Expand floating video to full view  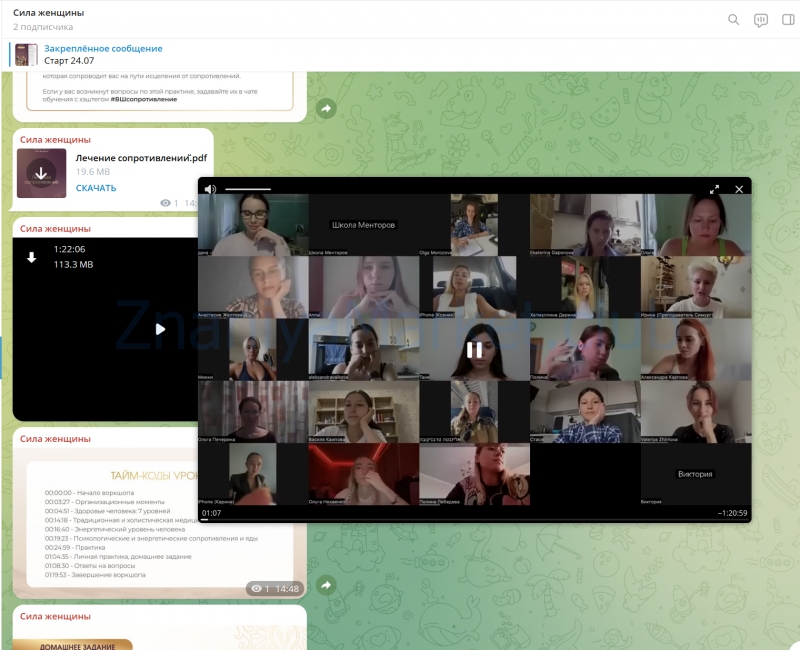pos(714,189)
